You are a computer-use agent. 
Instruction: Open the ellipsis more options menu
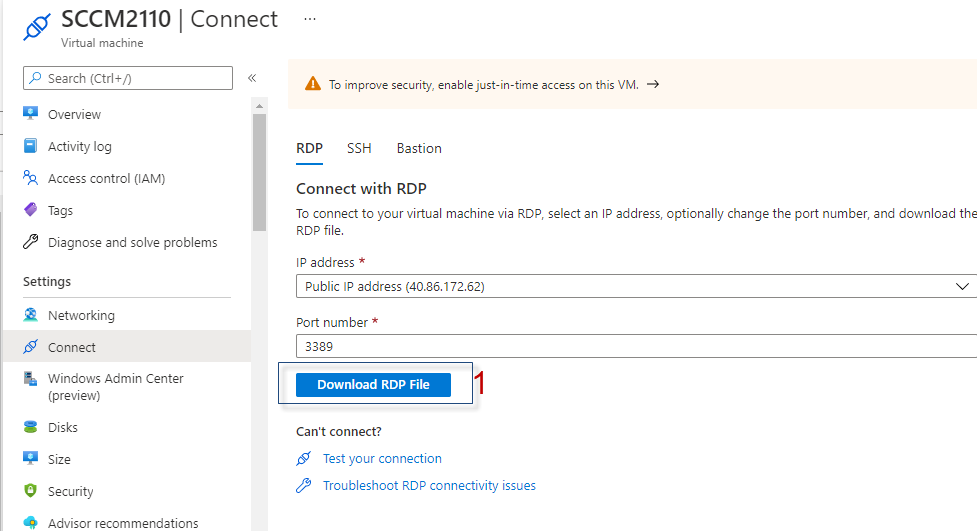coord(310,19)
